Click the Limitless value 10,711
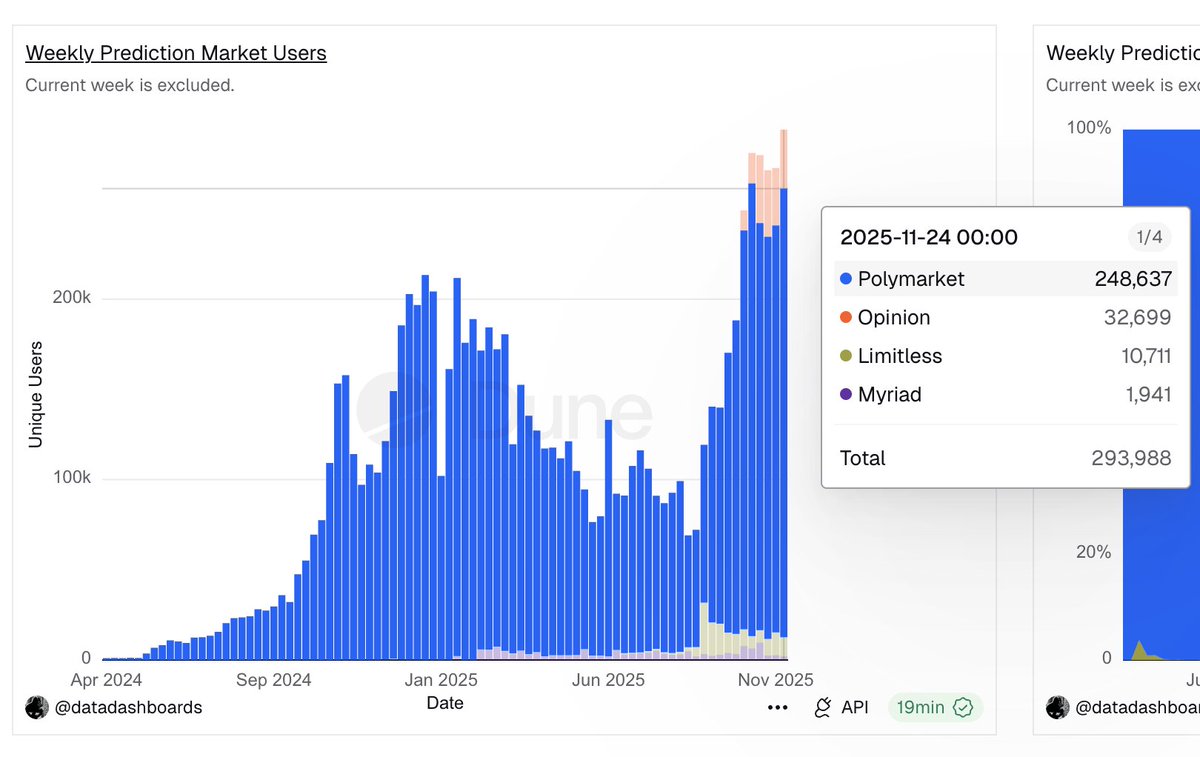The height and width of the screenshot is (757, 1200). [x=1146, y=356]
